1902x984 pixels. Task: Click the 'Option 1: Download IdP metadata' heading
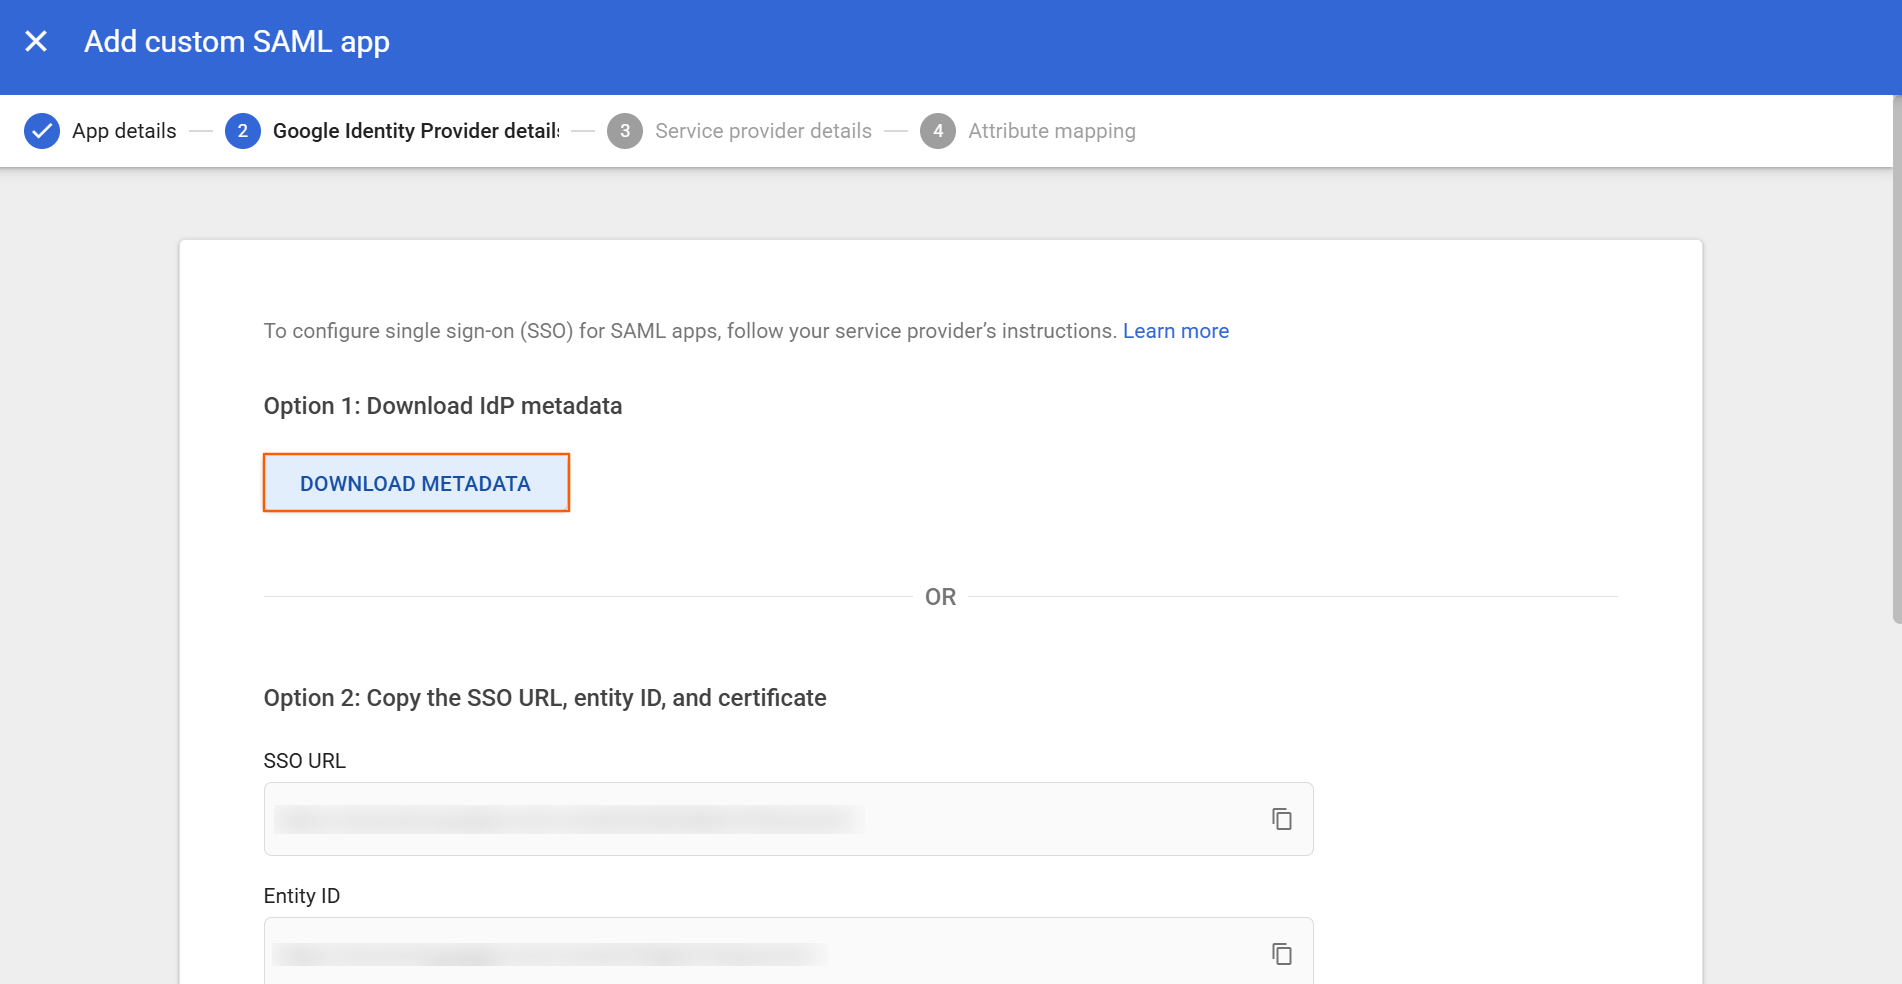(x=443, y=406)
